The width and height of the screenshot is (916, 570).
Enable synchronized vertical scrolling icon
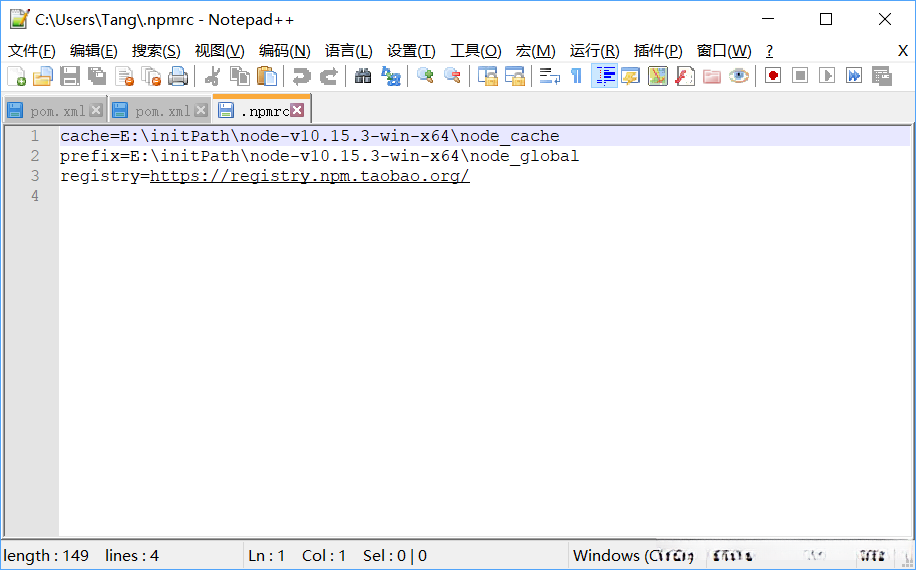[487, 76]
